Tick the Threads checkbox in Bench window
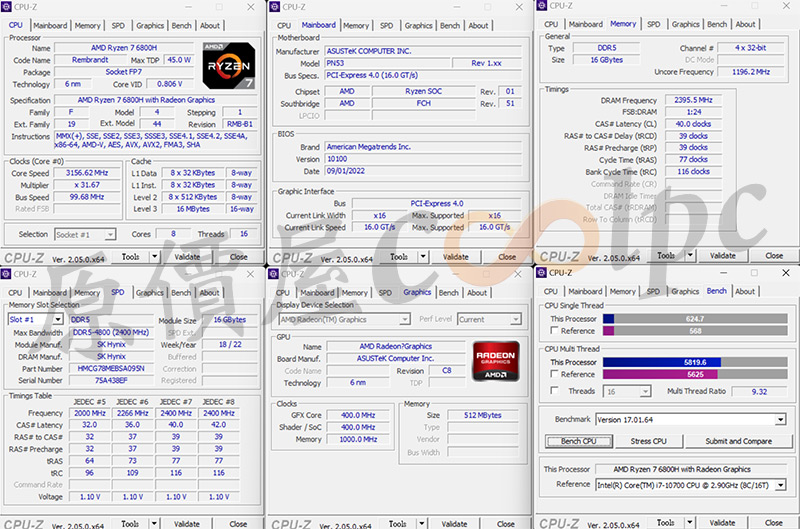The height and width of the screenshot is (529, 800). pos(554,391)
